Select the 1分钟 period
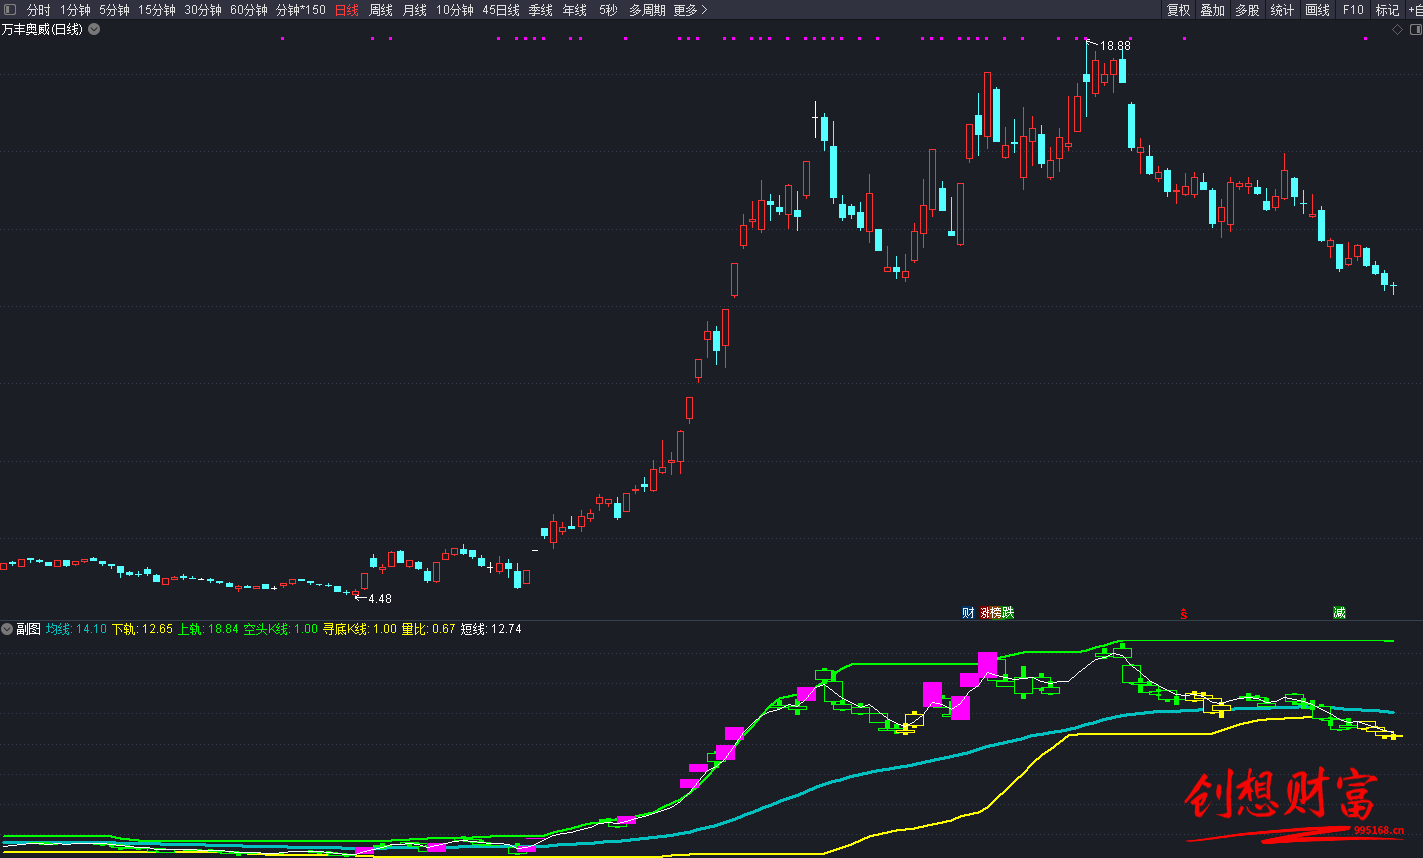Viewport: 1423px width, 858px height. pos(75,10)
